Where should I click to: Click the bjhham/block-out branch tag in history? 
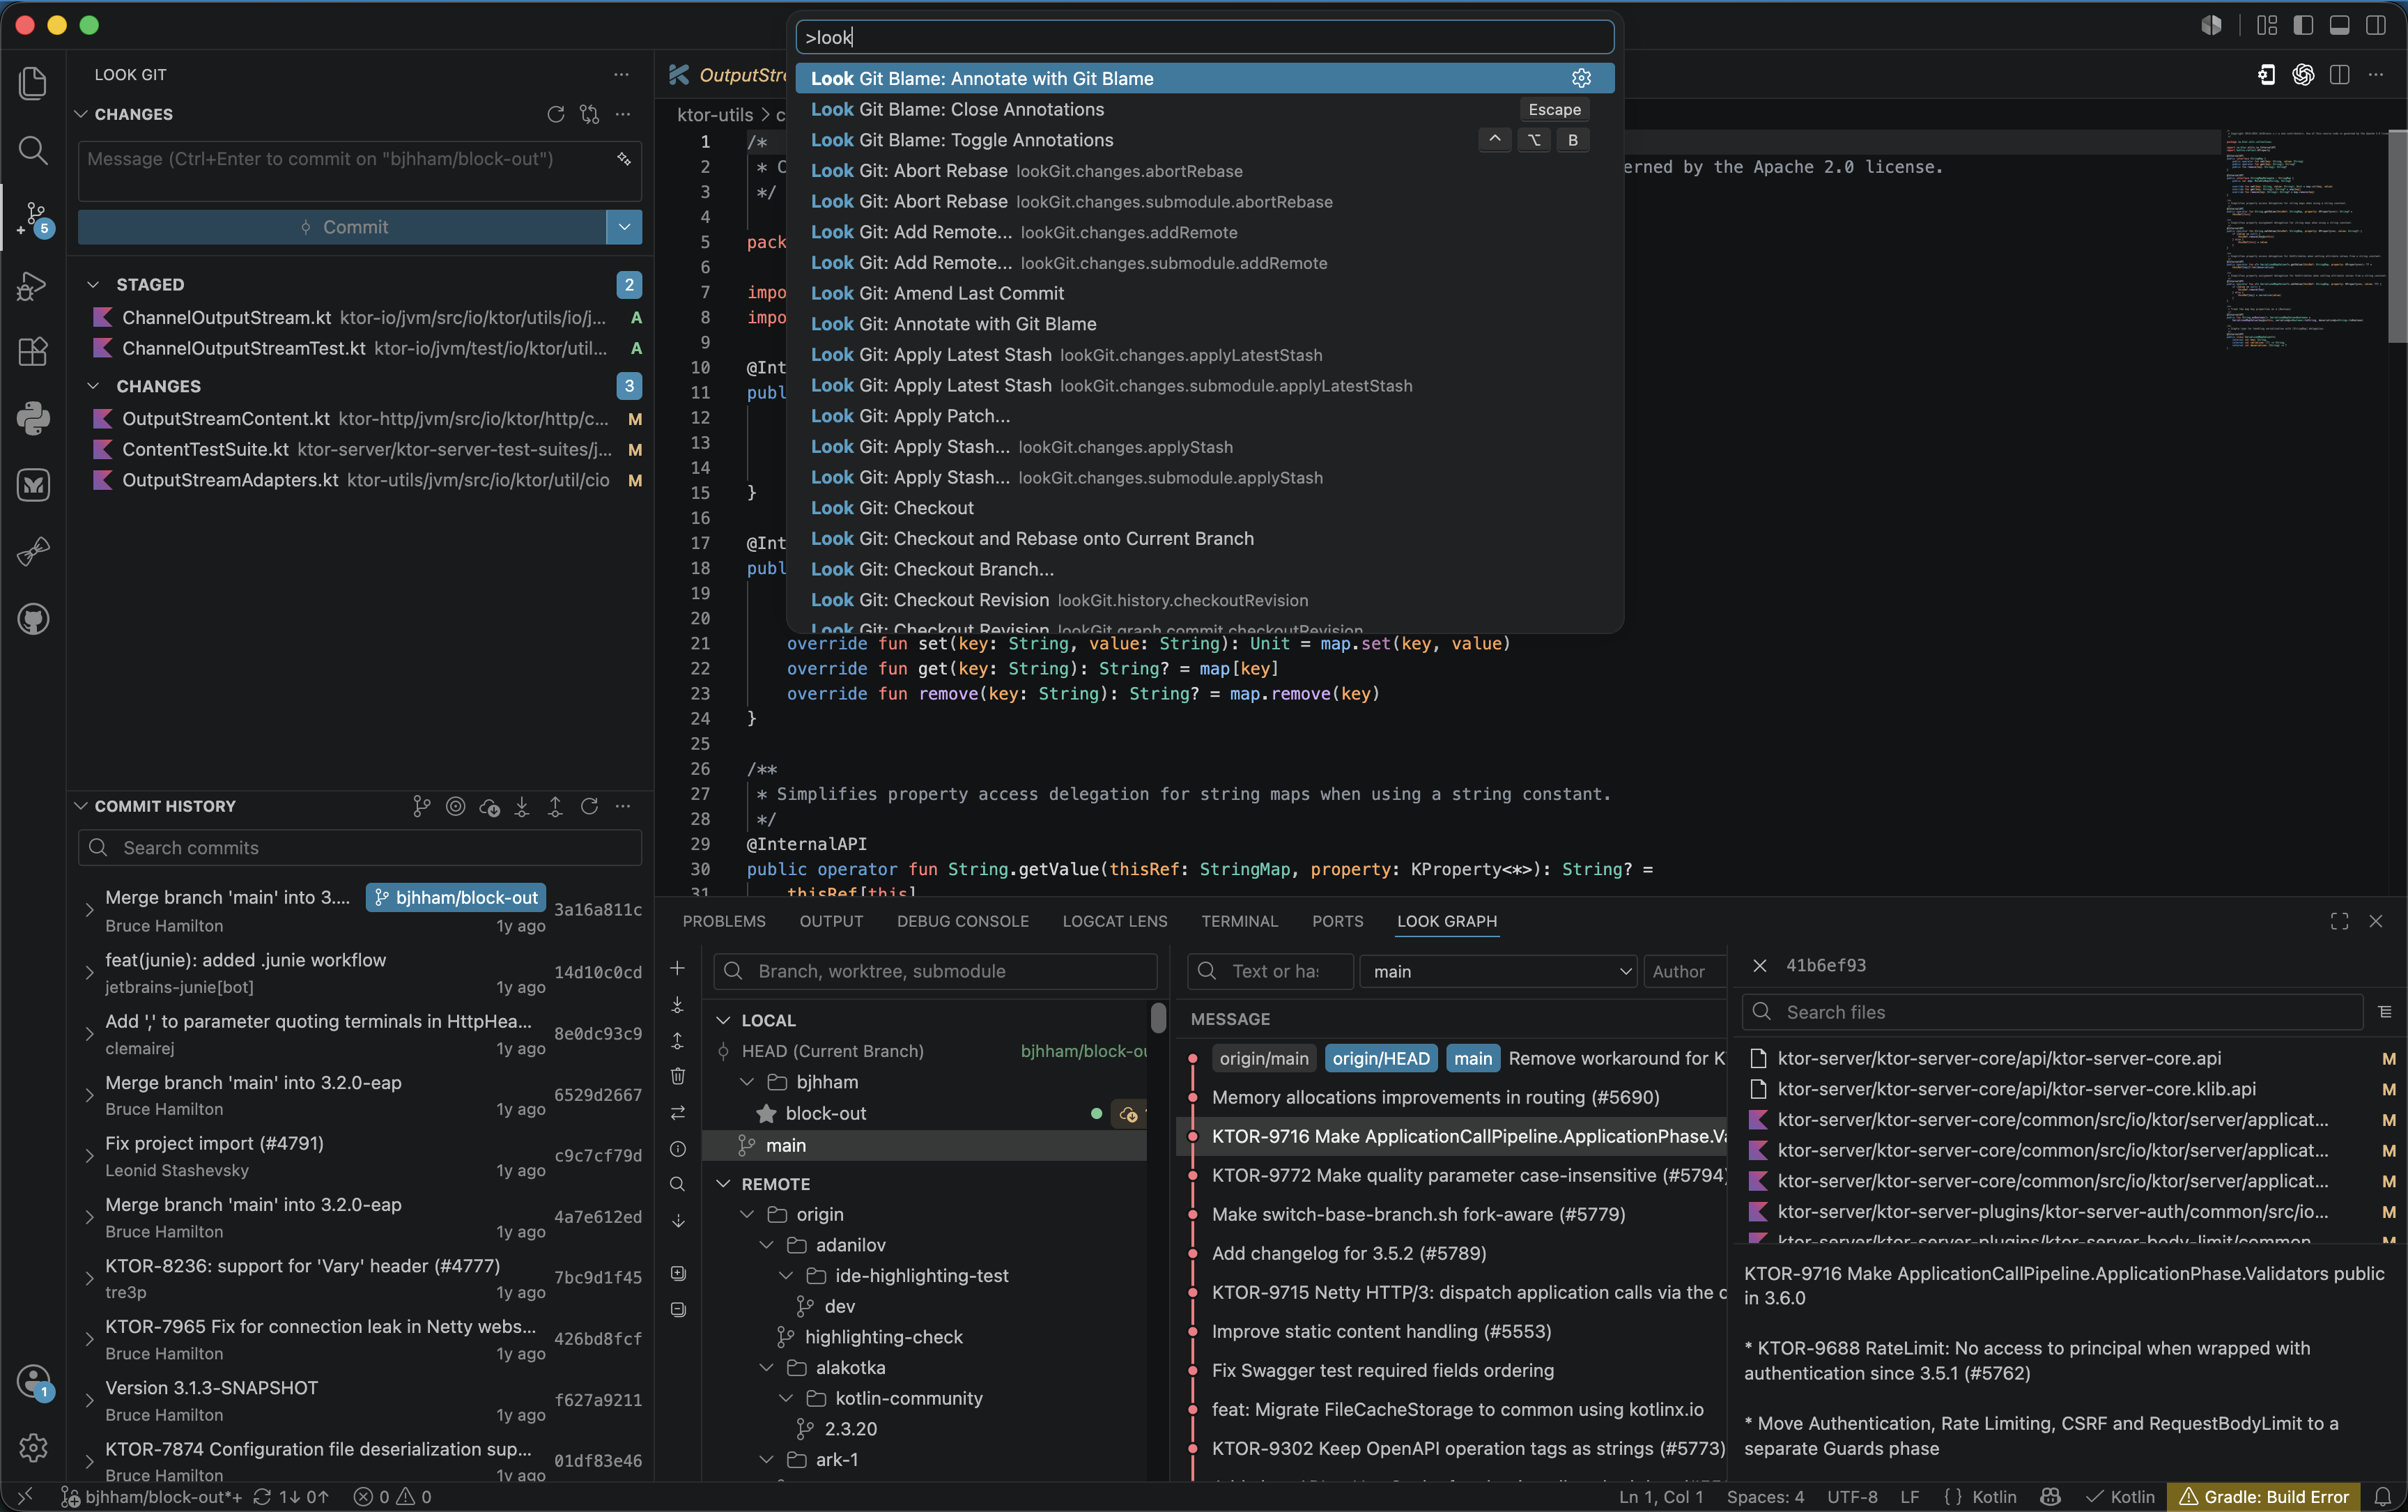pyautogui.click(x=456, y=897)
